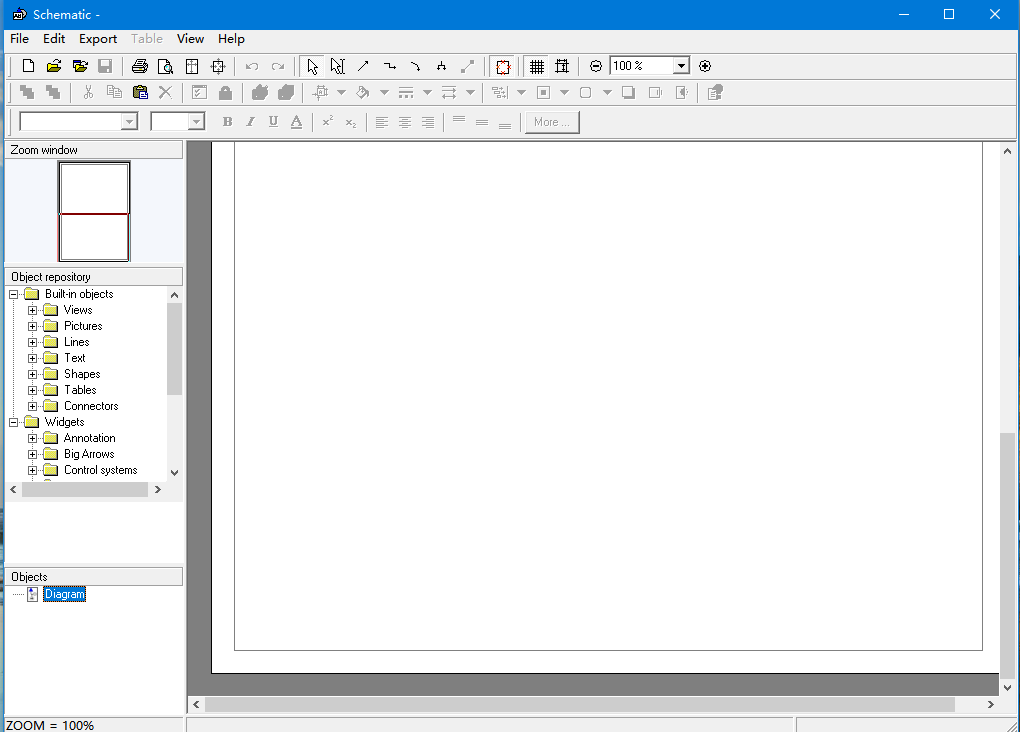This screenshot has width=1020, height=732.
Task: Toggle the snap-to-grid button
Action: [x=562, y=66]
